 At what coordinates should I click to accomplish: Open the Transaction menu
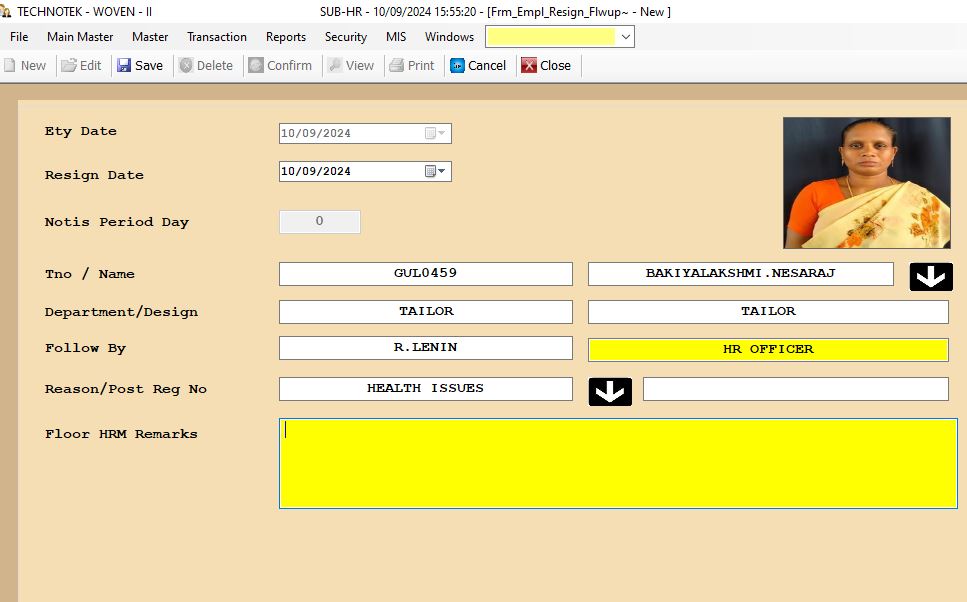click(216, 37)
